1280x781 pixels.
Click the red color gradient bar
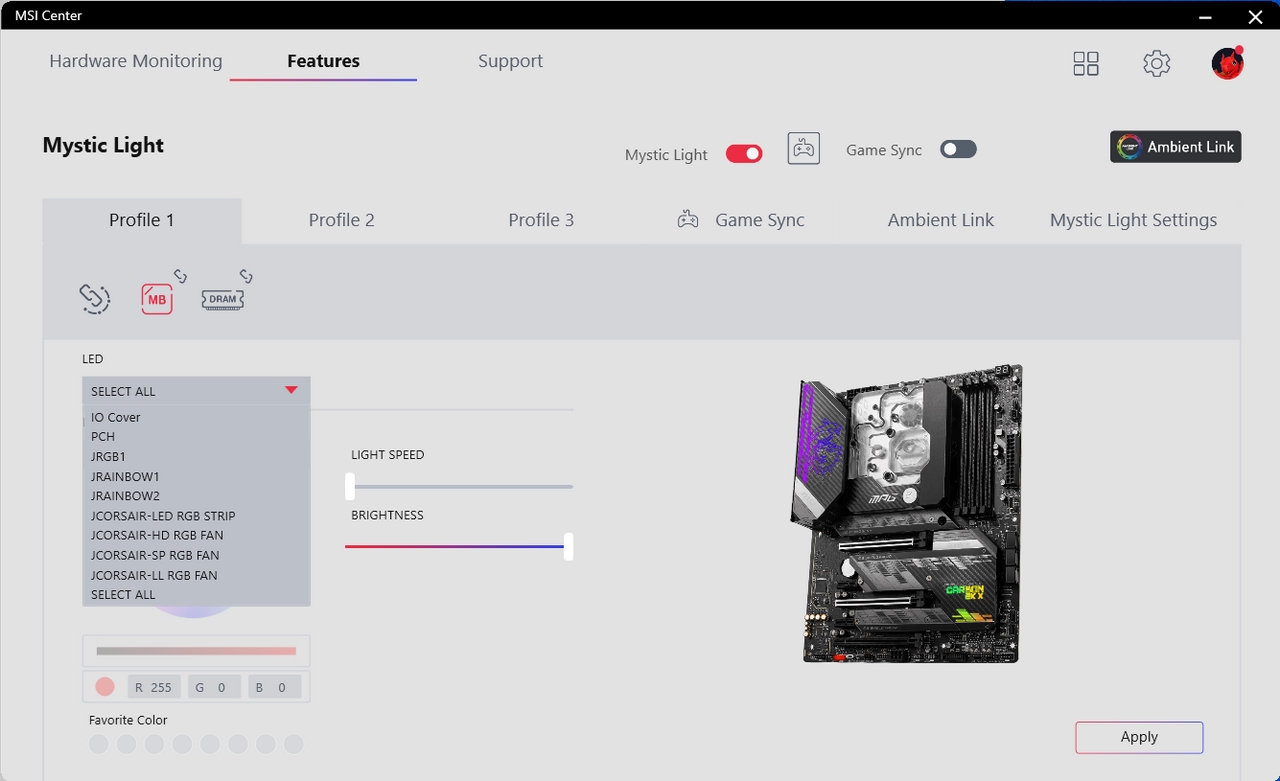[196, 651]
